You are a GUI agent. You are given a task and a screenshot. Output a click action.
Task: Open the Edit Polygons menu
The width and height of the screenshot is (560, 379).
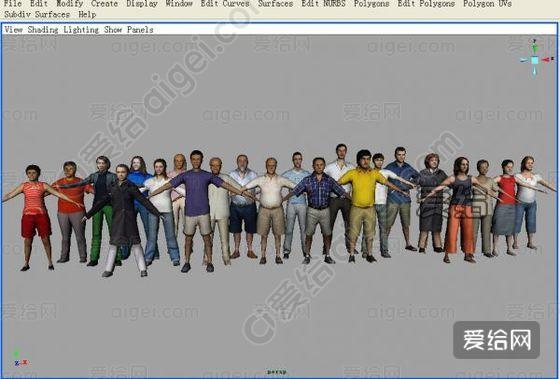click(426, 4)
